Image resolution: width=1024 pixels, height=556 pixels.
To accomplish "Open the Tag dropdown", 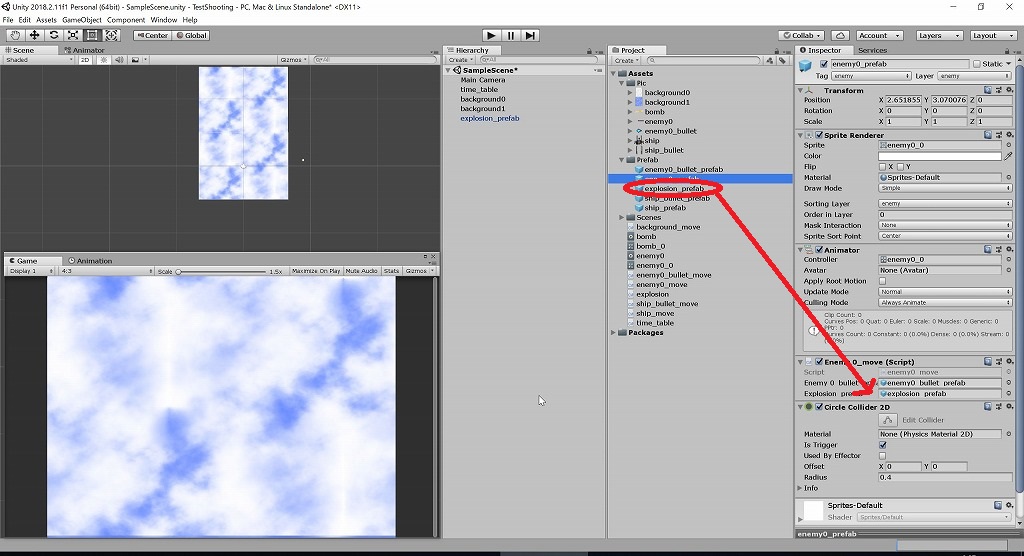I will [871, 76].
